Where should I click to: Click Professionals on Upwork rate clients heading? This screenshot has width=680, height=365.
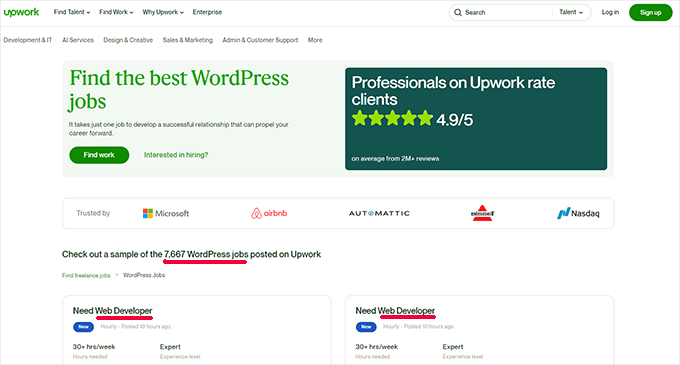tap(453, 91)
